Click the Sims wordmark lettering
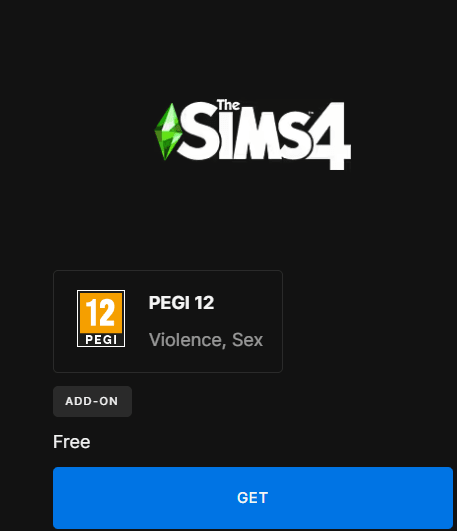The image size is (457, 531). coord(246,132)
